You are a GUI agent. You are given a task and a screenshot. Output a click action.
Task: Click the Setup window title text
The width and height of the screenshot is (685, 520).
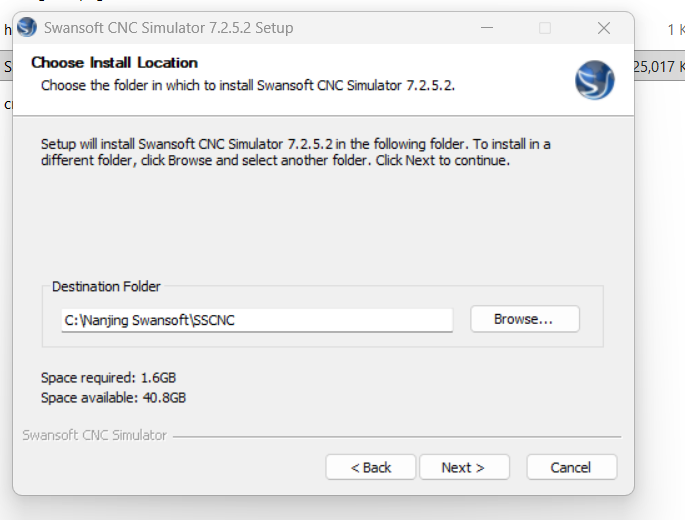(x=169, y=28)
